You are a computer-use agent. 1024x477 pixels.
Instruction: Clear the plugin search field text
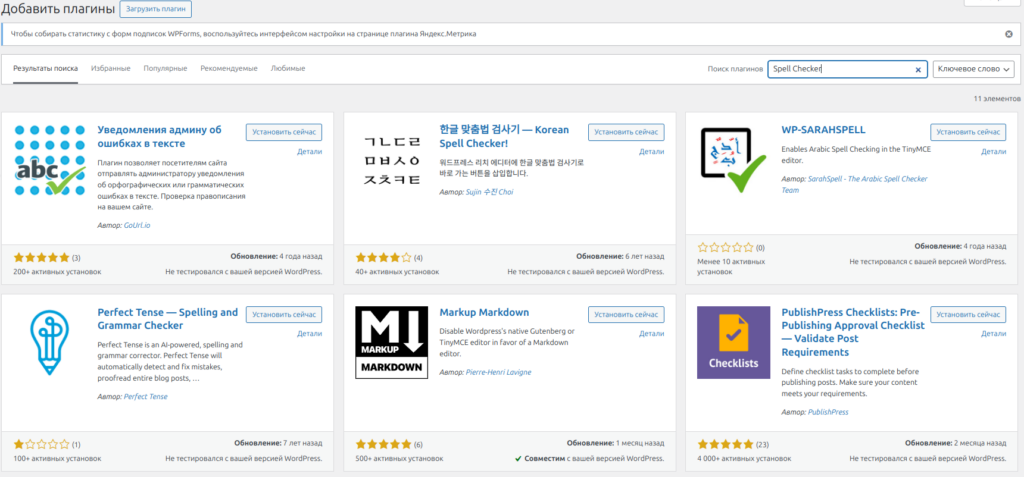click(x=918, y=69)
